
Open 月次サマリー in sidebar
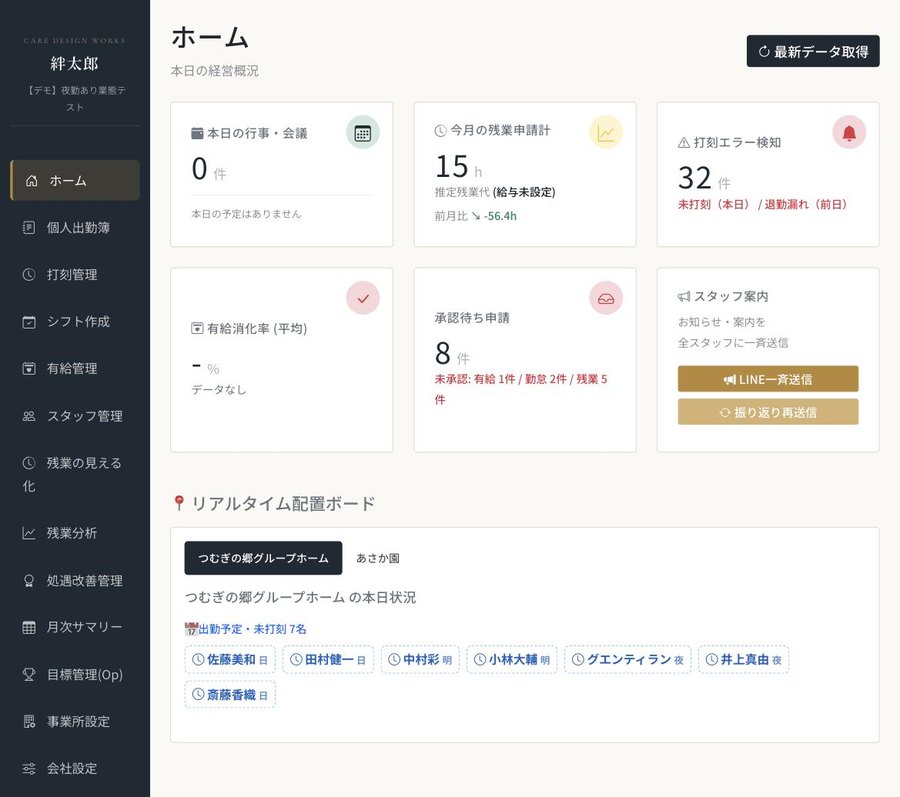pos(75,627)
